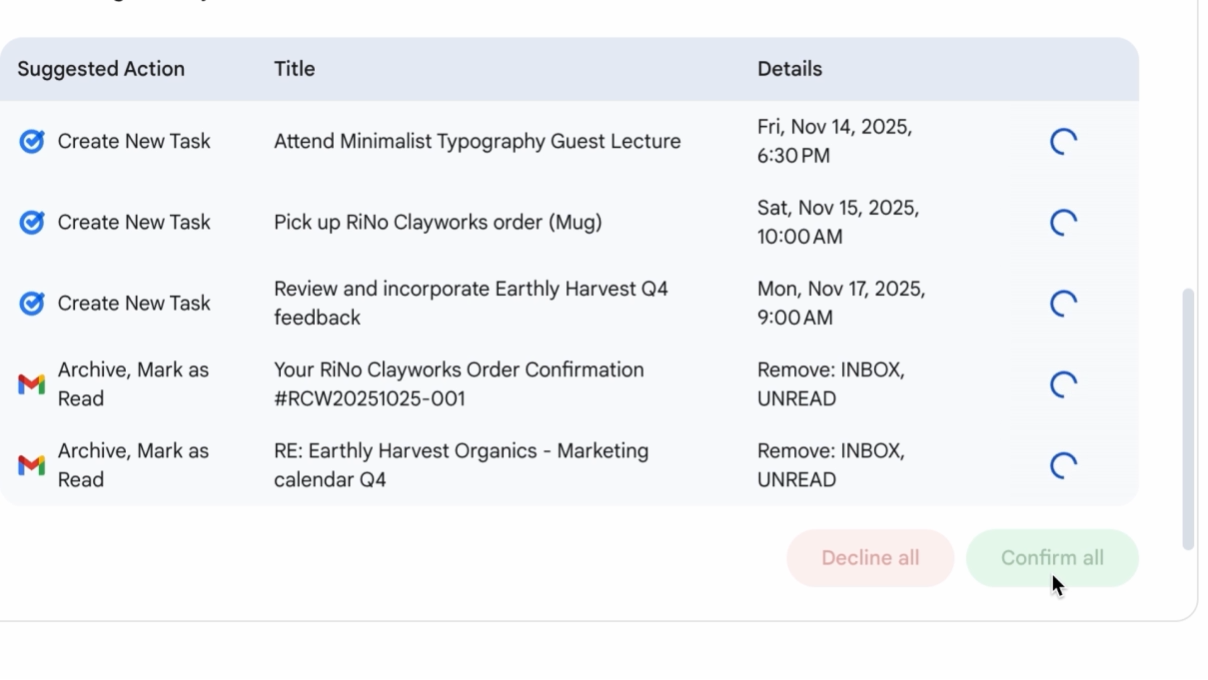This screenshot has height=680, width=1208.
Task: Click the Fri, Nov 14, 2025 details cell
Action: click(x=834, y=142)
